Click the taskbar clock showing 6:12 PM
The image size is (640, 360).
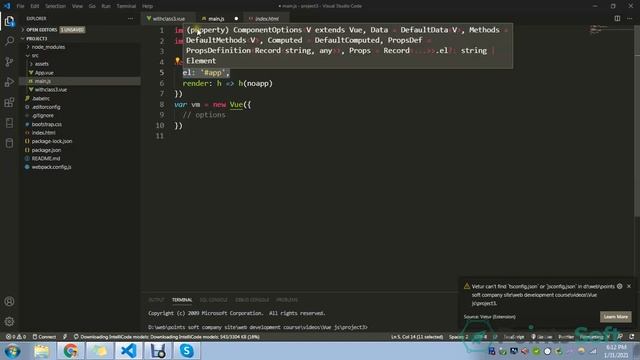point(616,351)
